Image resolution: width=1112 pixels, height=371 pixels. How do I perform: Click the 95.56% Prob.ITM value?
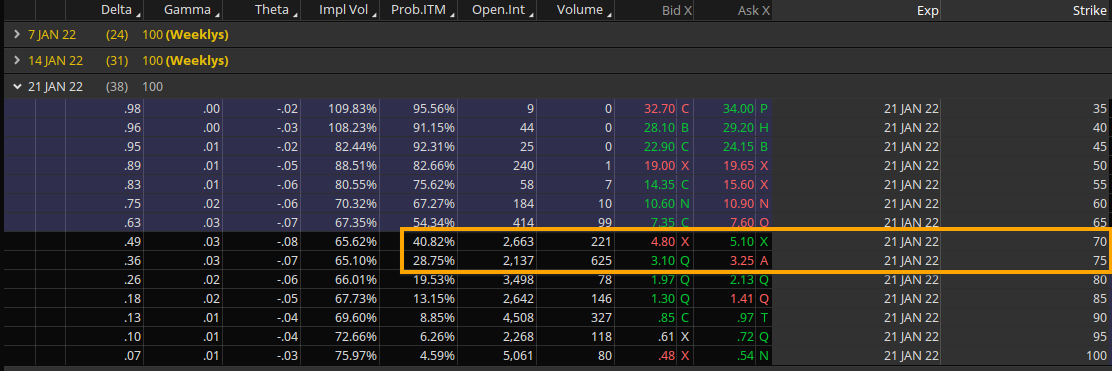point(434,109)
